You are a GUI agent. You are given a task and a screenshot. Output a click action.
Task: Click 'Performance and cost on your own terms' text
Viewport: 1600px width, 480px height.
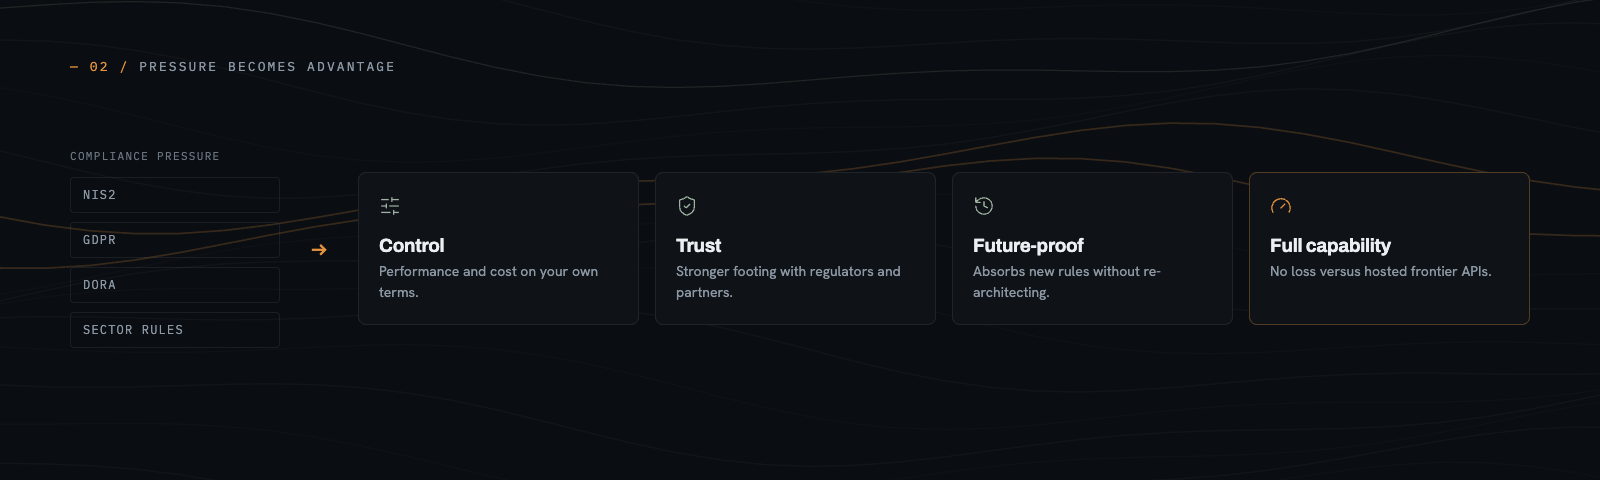[x=488, y=282]
